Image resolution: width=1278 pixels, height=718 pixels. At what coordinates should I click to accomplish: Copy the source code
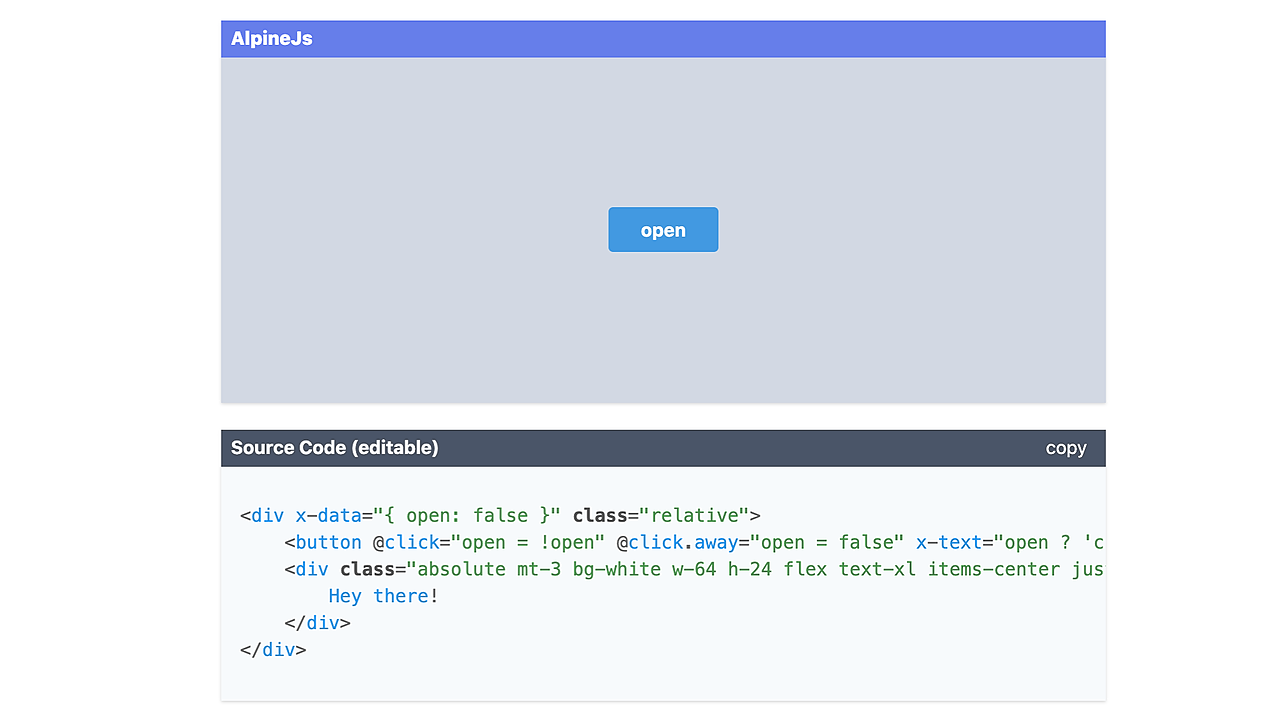click(1065, 448)
